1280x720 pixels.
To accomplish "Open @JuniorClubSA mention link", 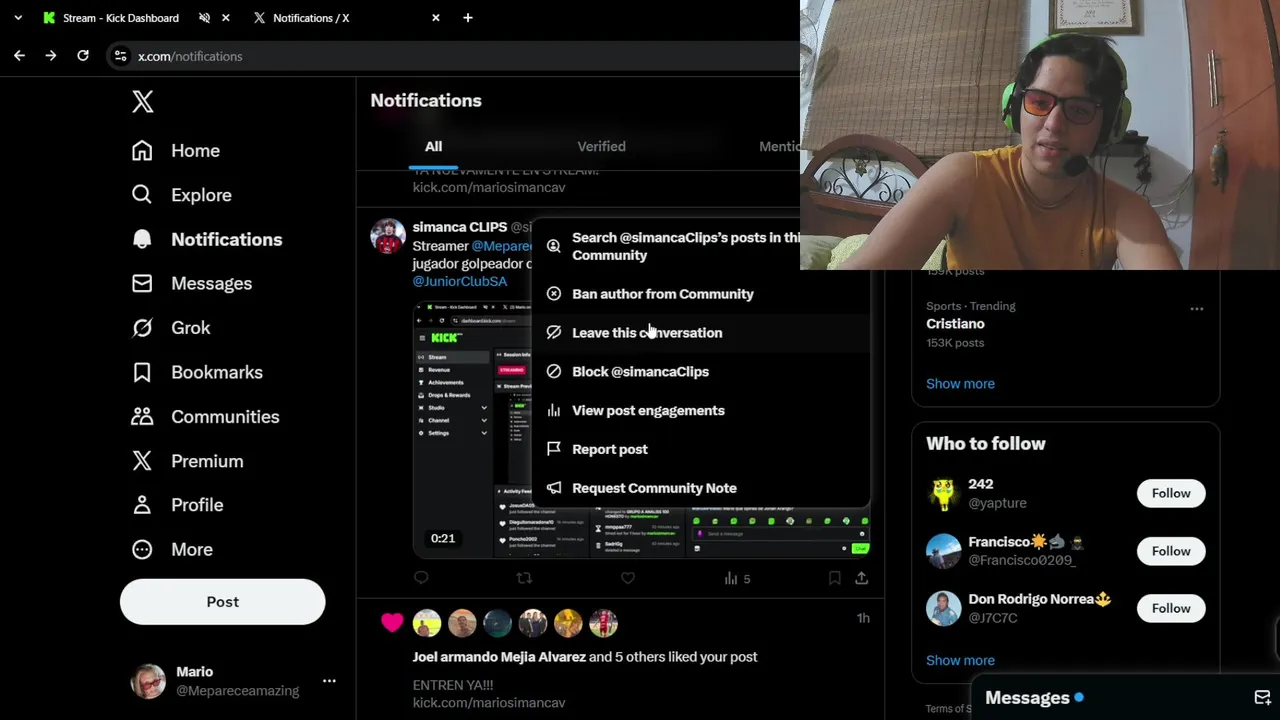I will tap(459, 282).
